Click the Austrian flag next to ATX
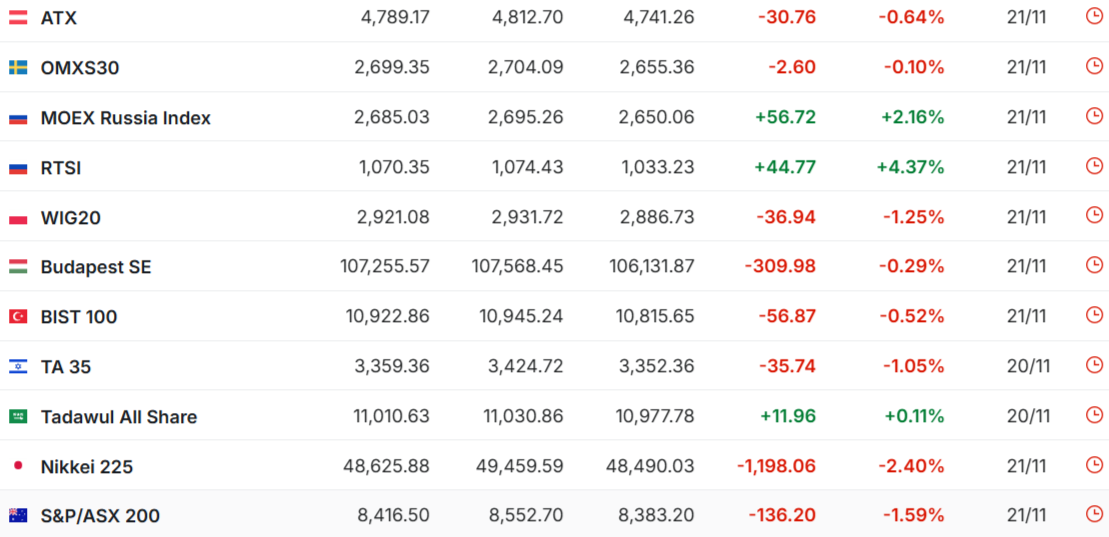 pyautogui.click(x=18, y=17)
